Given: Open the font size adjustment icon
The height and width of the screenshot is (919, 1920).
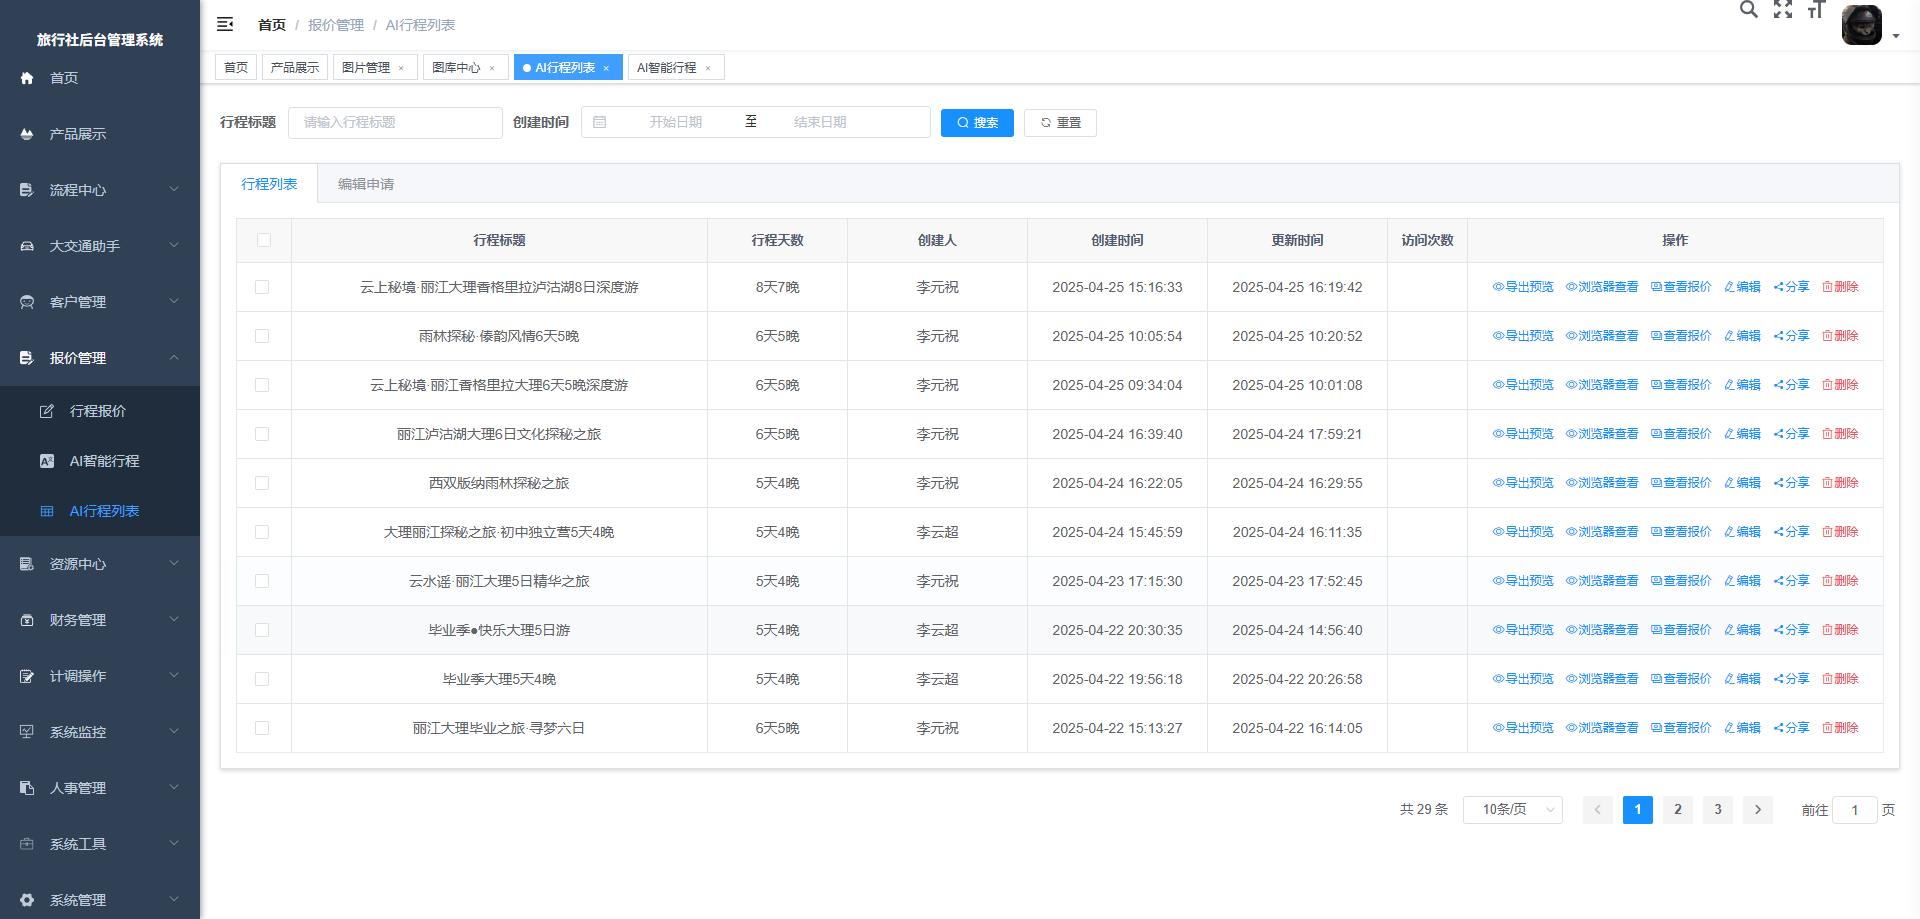Looking at the screenshot, I should [x=1816, y=10].
